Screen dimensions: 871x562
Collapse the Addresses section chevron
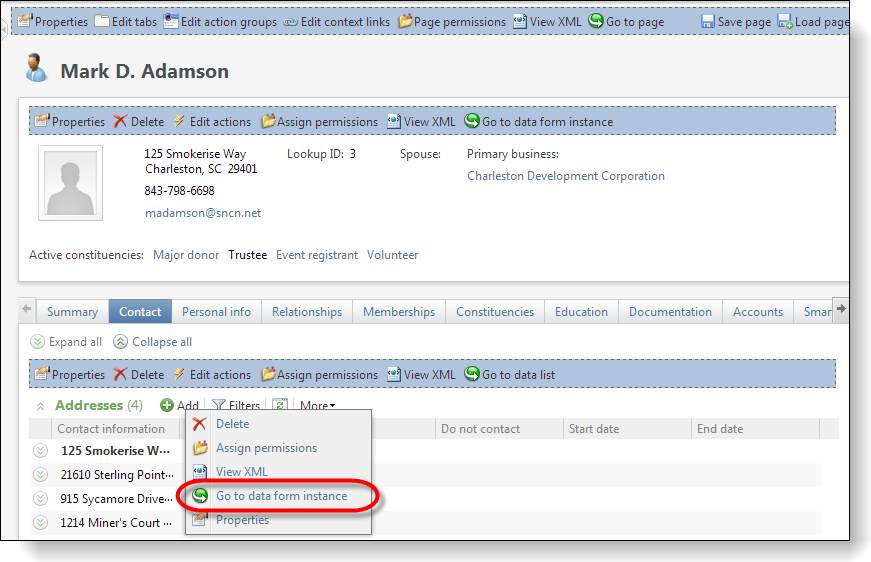pos(41,406)
